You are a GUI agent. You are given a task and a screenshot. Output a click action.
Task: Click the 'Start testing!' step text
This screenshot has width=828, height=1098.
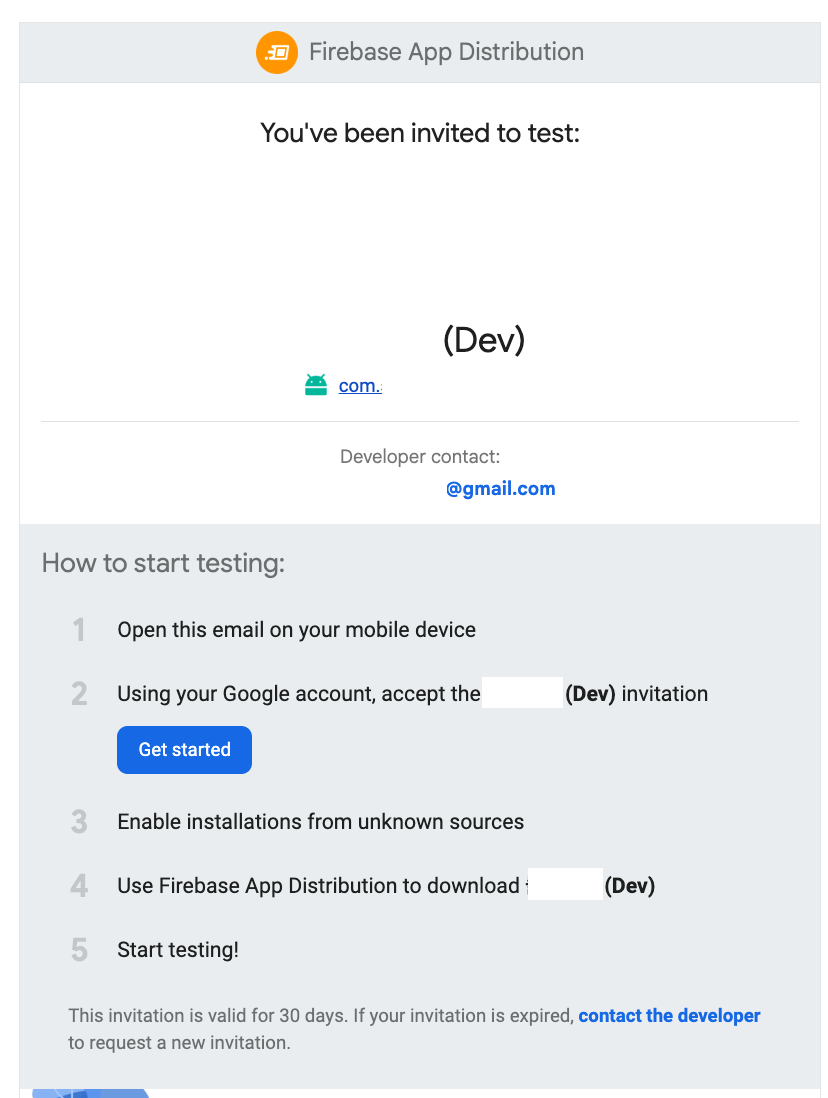tap(178, 950)
